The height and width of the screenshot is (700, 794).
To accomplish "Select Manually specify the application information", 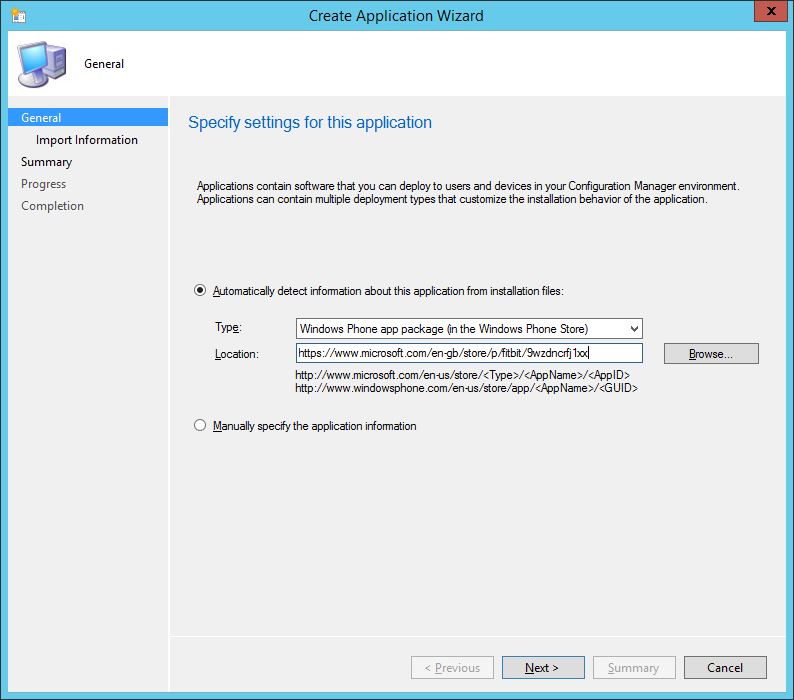I will click(200, 425).
